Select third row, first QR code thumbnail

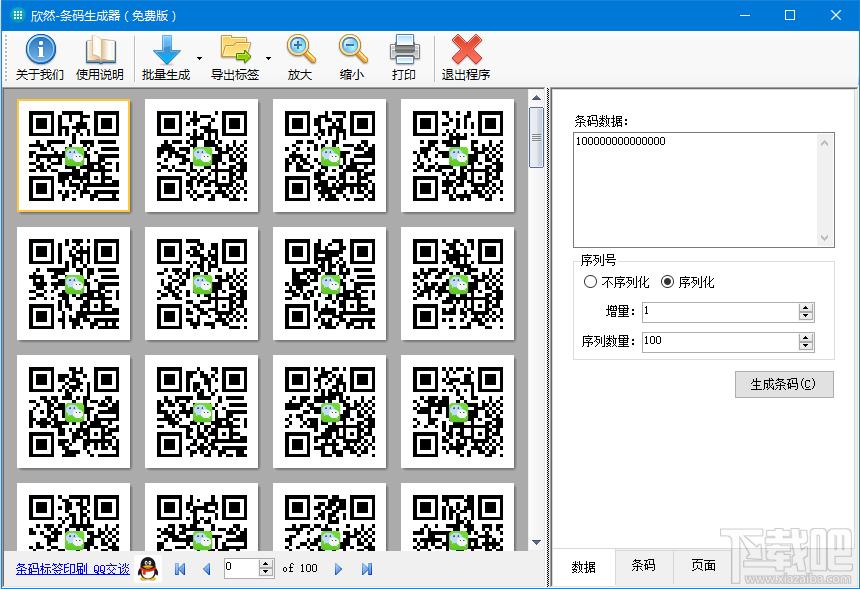tap(73, 411)
